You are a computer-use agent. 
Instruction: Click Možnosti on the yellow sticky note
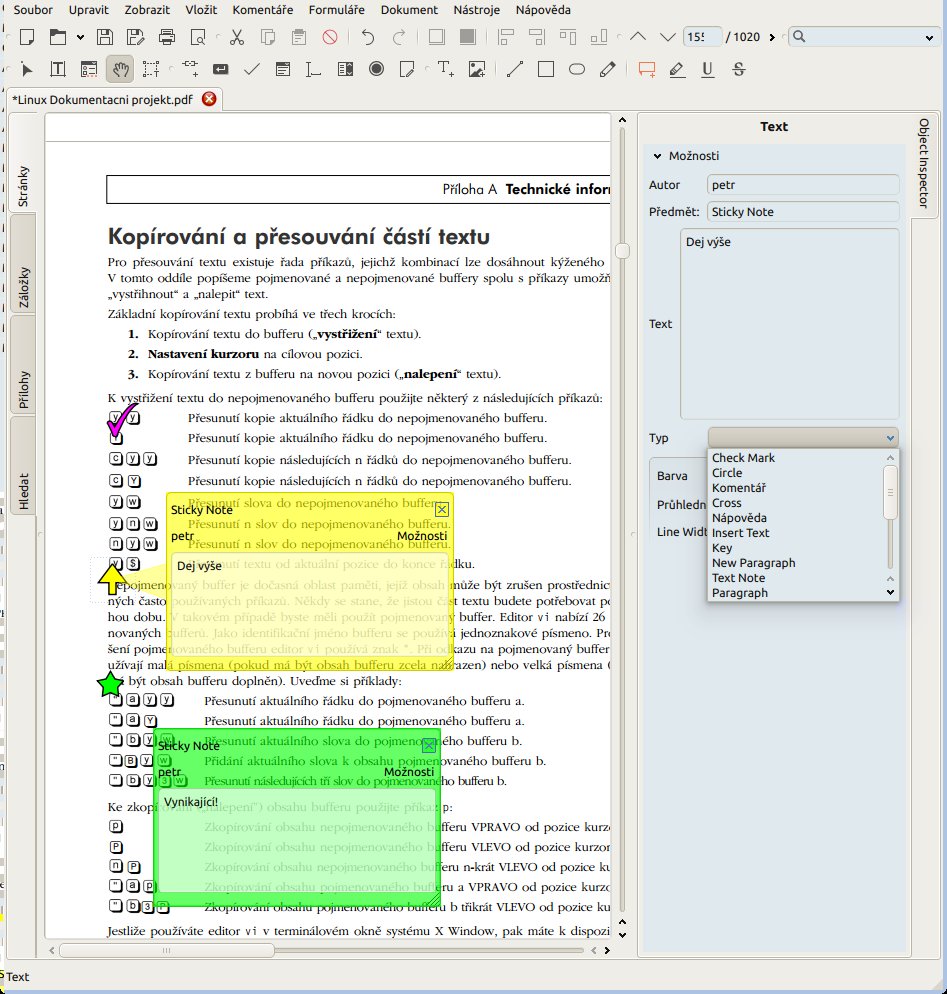[x=422, y=536]
